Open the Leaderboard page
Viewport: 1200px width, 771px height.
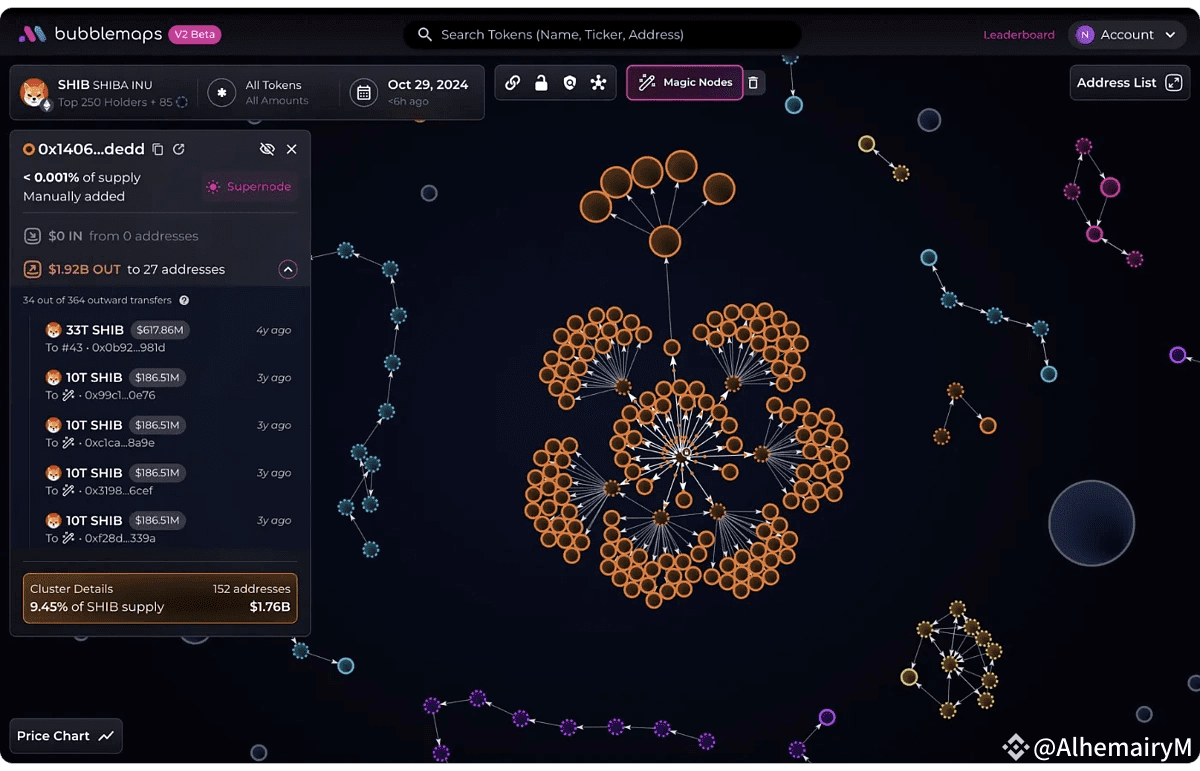click(x=1019, y=34)
